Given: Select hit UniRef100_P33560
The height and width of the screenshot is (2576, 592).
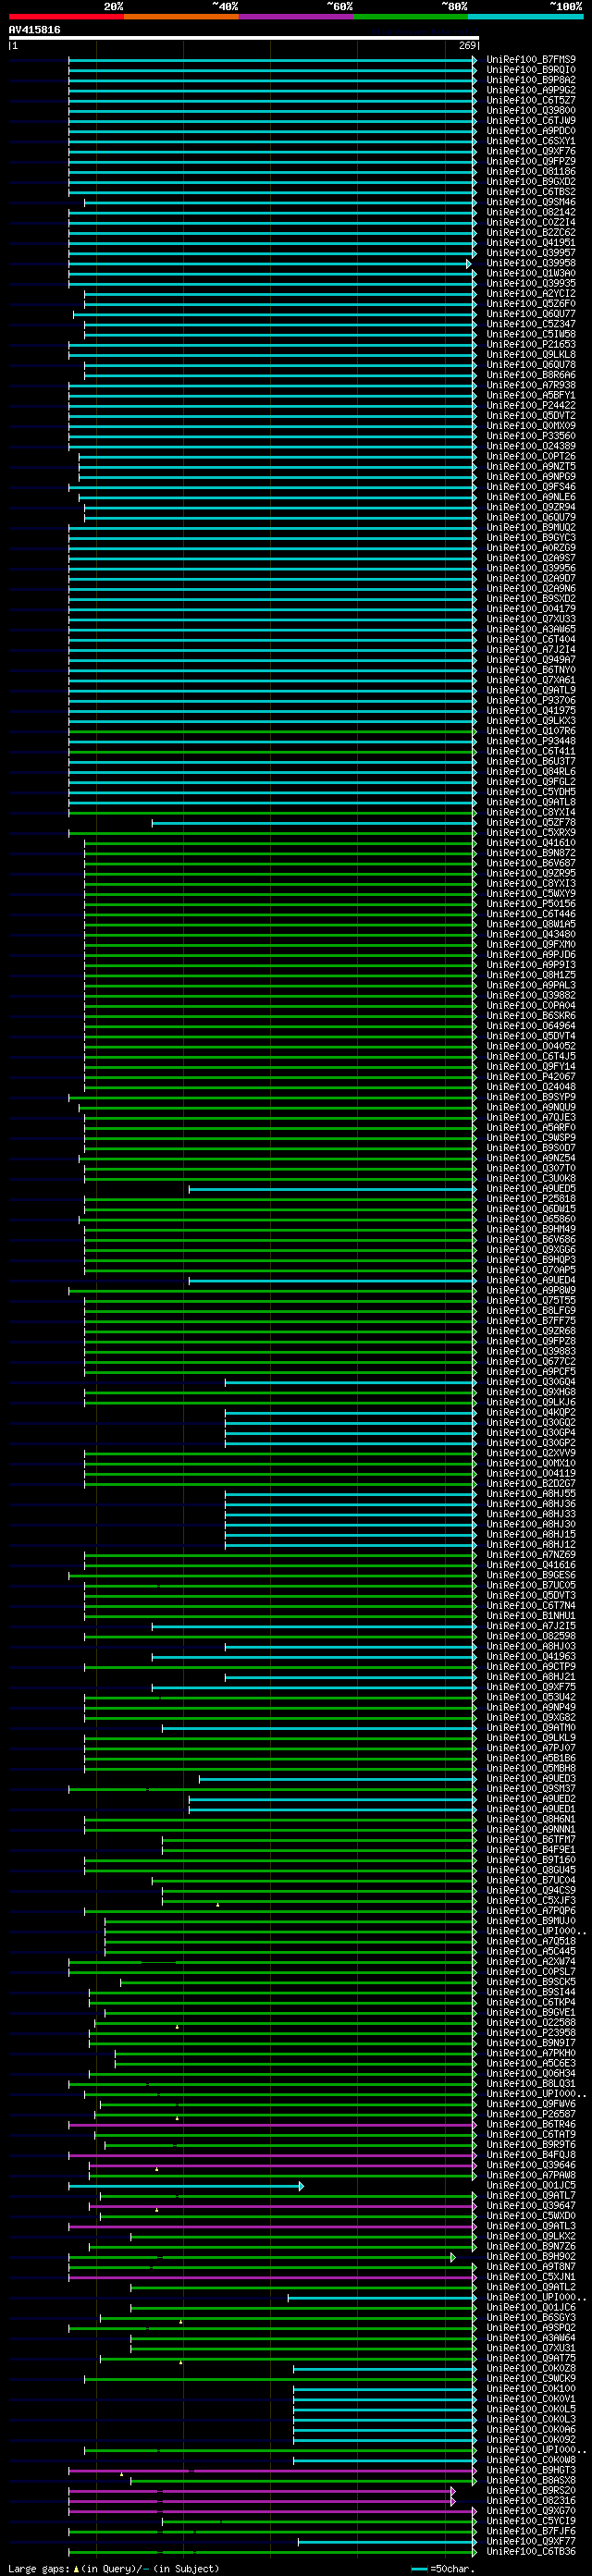Looking at the screenshot, I should 531,436.
